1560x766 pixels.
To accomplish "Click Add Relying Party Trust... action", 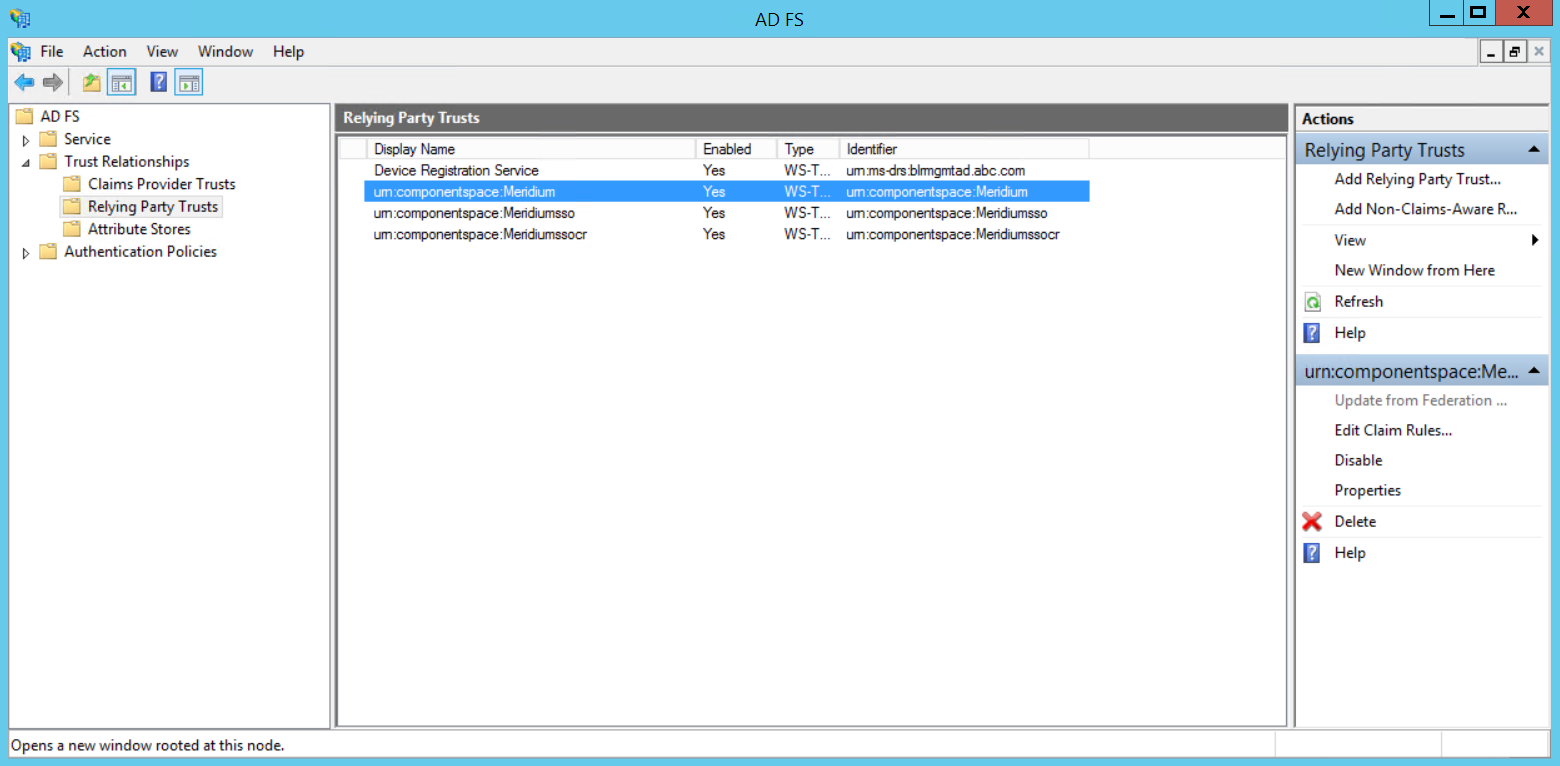I will (x=1418, y=179).
